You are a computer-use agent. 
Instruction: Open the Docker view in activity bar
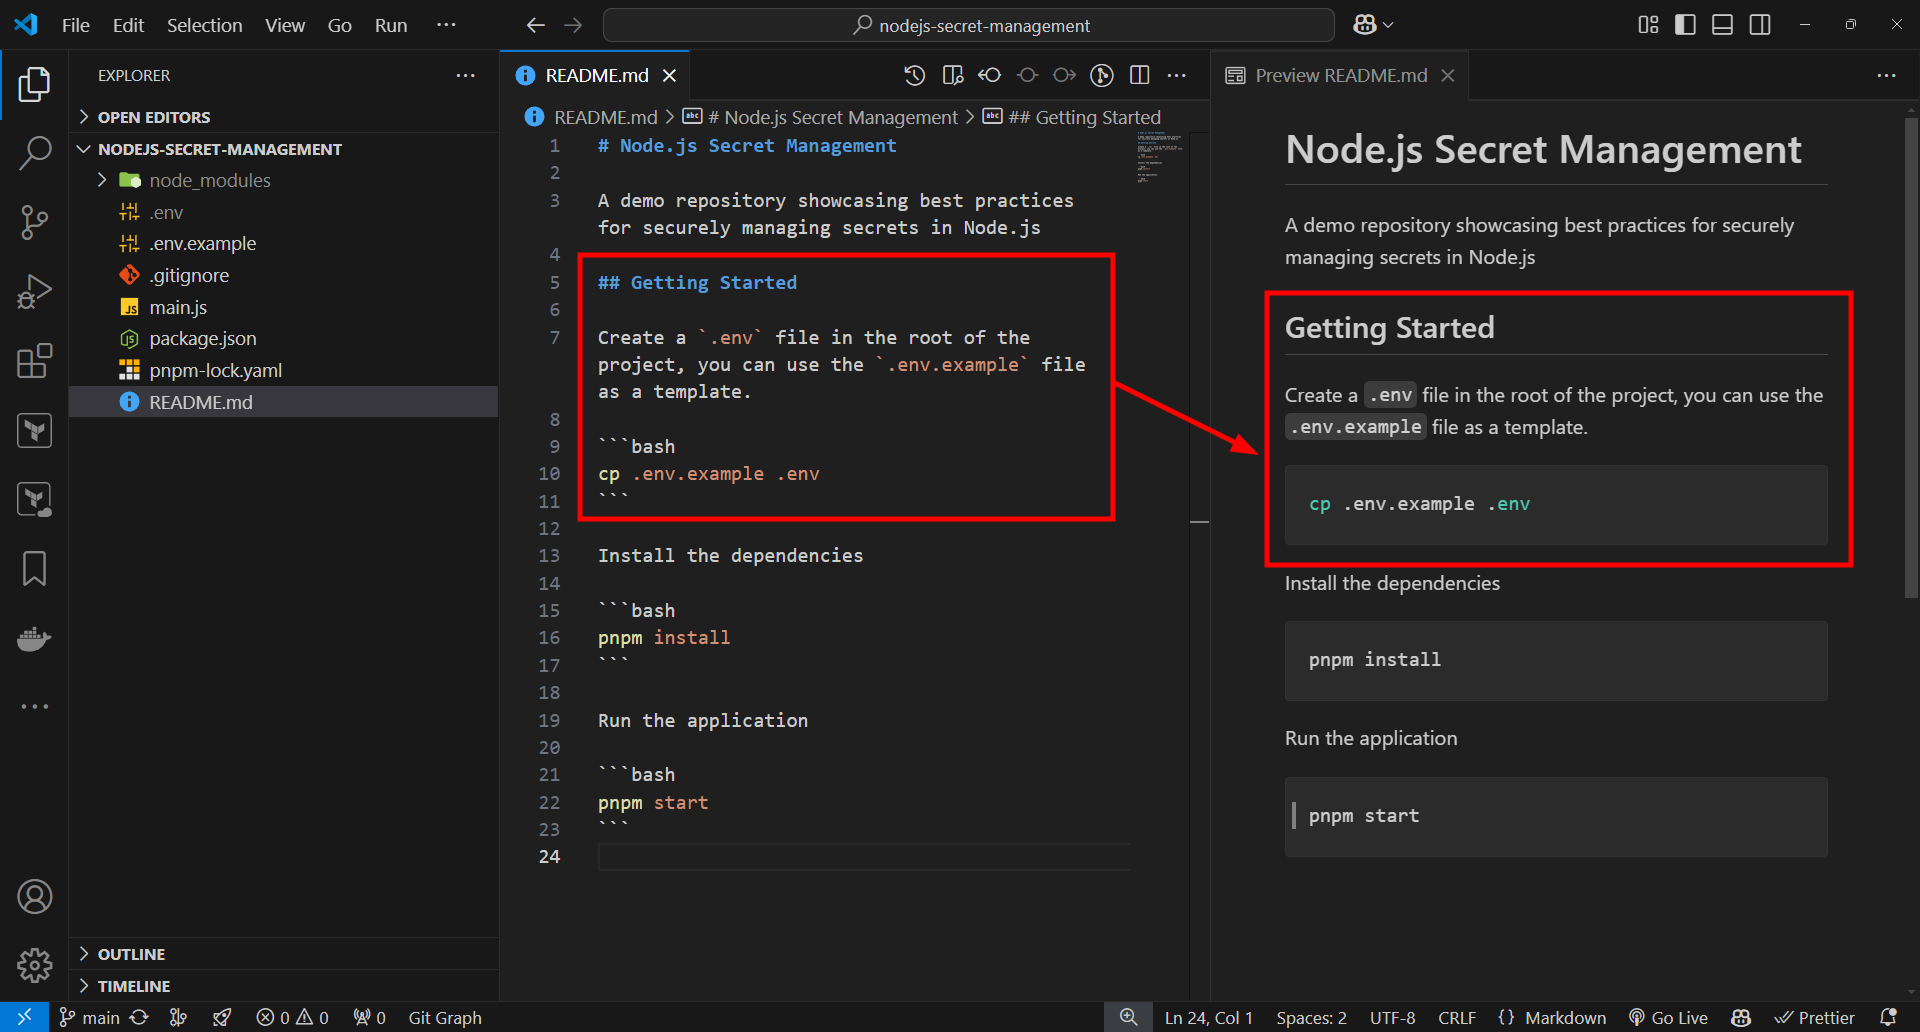tap(35, 638)
